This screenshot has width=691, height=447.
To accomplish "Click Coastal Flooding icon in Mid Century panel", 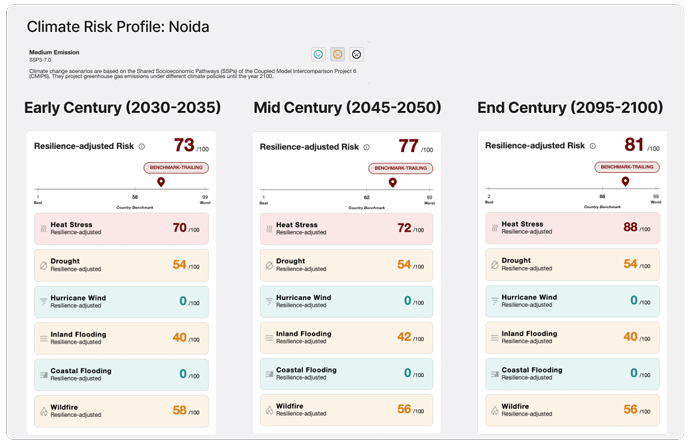I will [267, 374].
